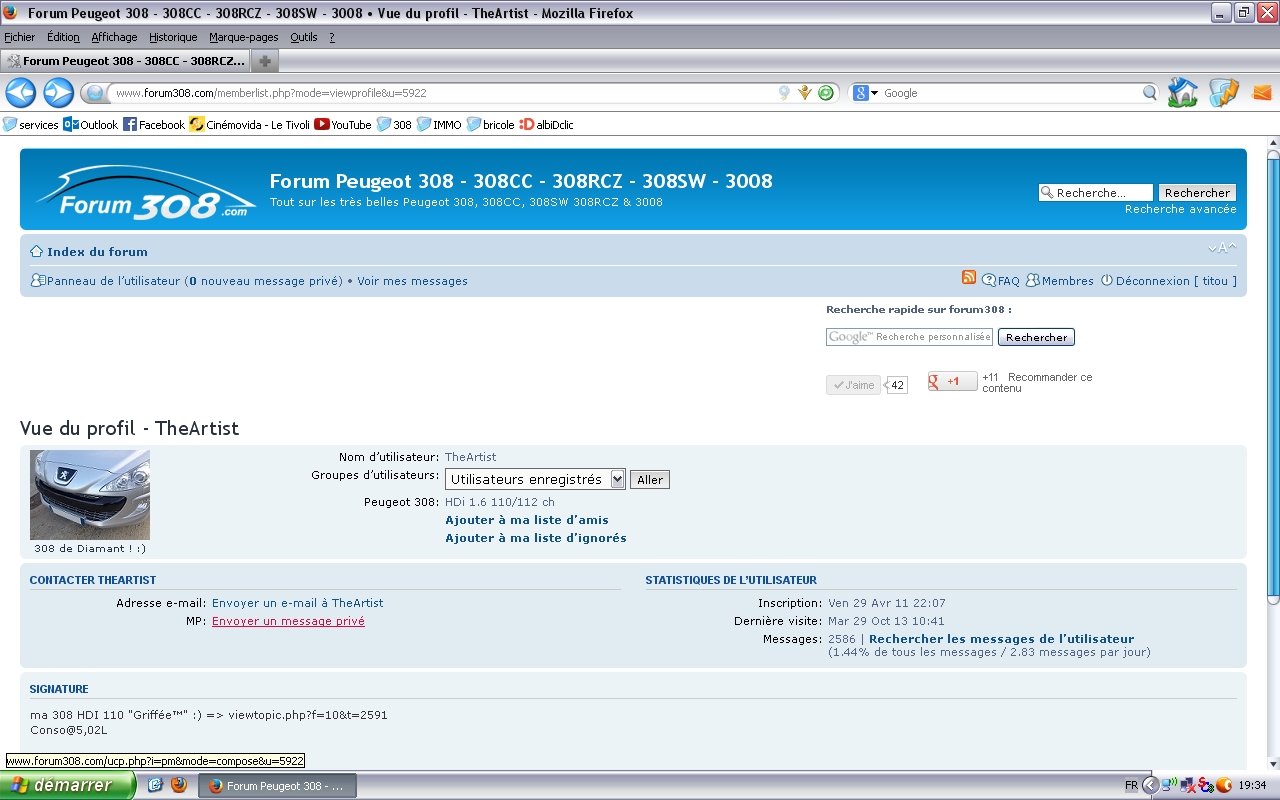Click the Aller button
This screenshot has height=800, width=1280.
coord(649,480)
